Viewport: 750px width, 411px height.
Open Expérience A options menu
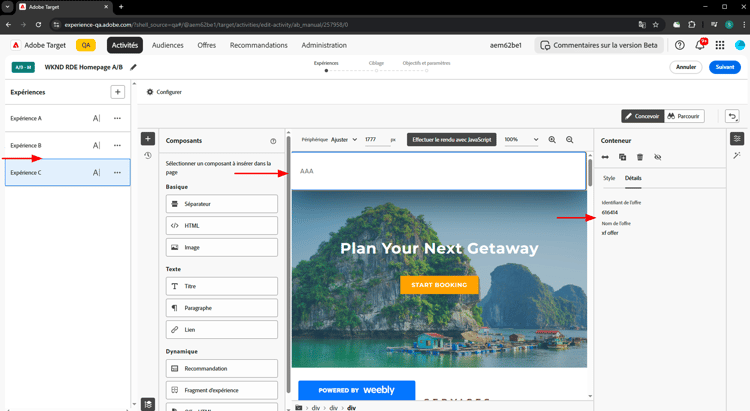pyautogui.click(x=117, y=118)
